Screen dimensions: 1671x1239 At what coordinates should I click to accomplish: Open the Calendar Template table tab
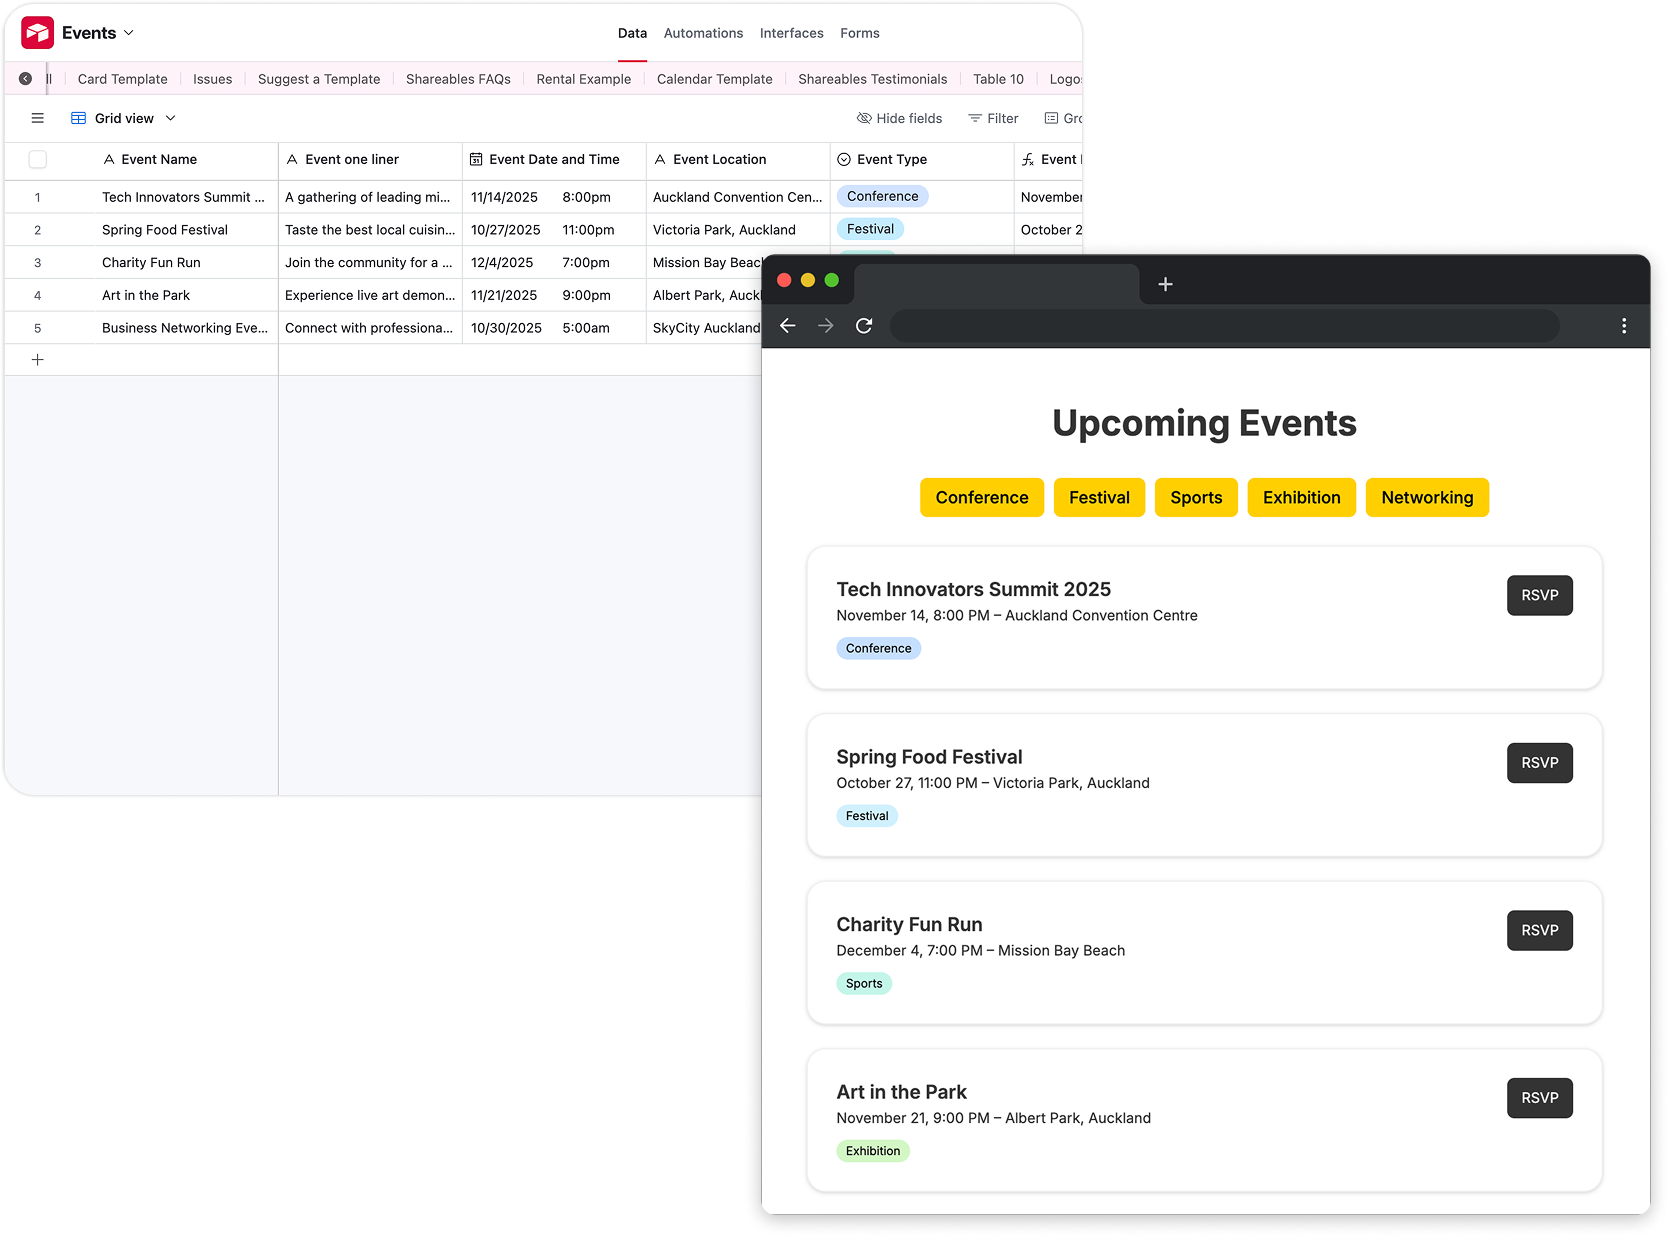coord(714,79)
